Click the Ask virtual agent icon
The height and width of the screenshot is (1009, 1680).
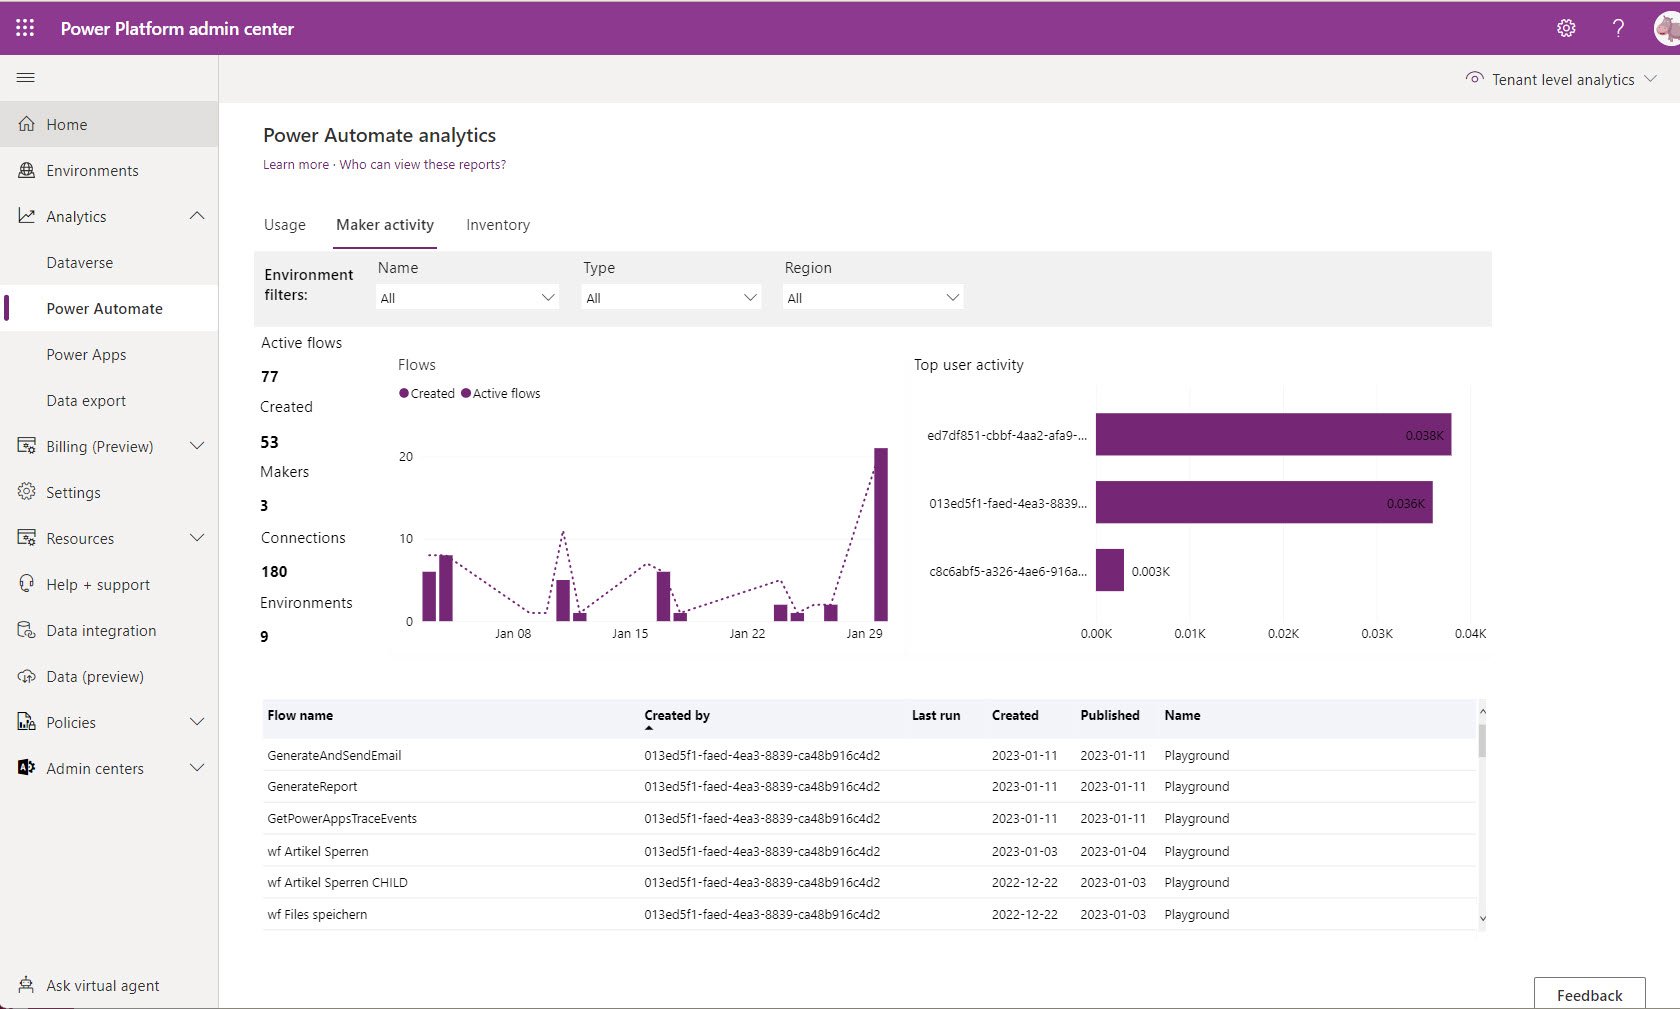pos(27,985)
